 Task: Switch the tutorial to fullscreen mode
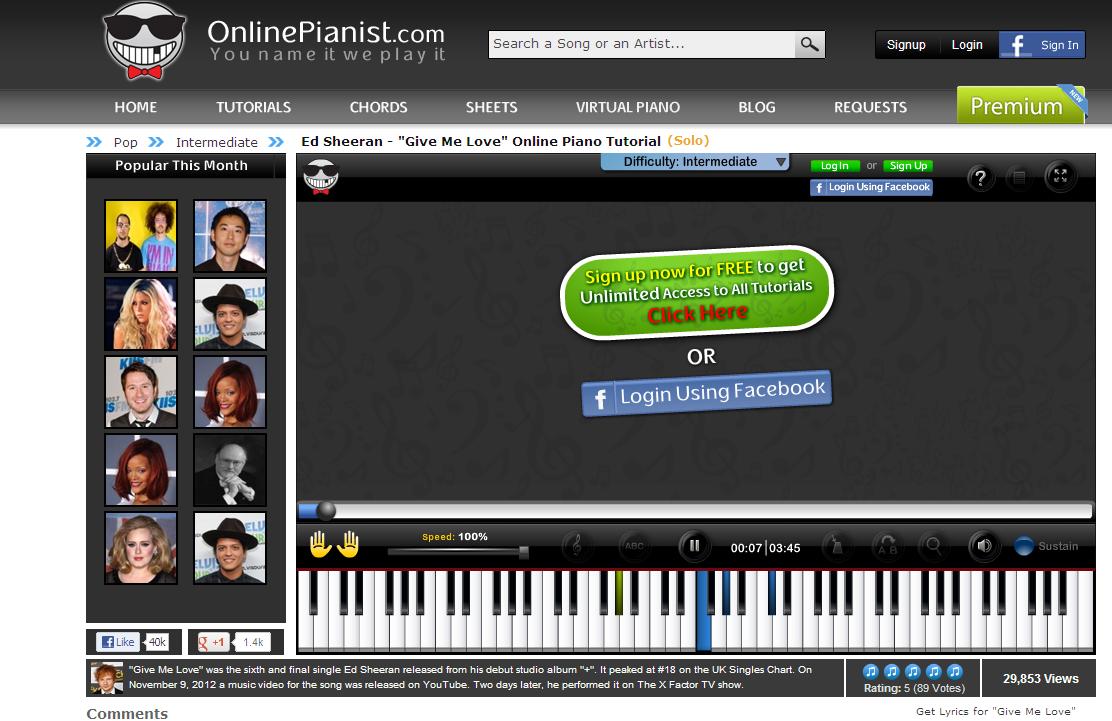click(1060, 177)
